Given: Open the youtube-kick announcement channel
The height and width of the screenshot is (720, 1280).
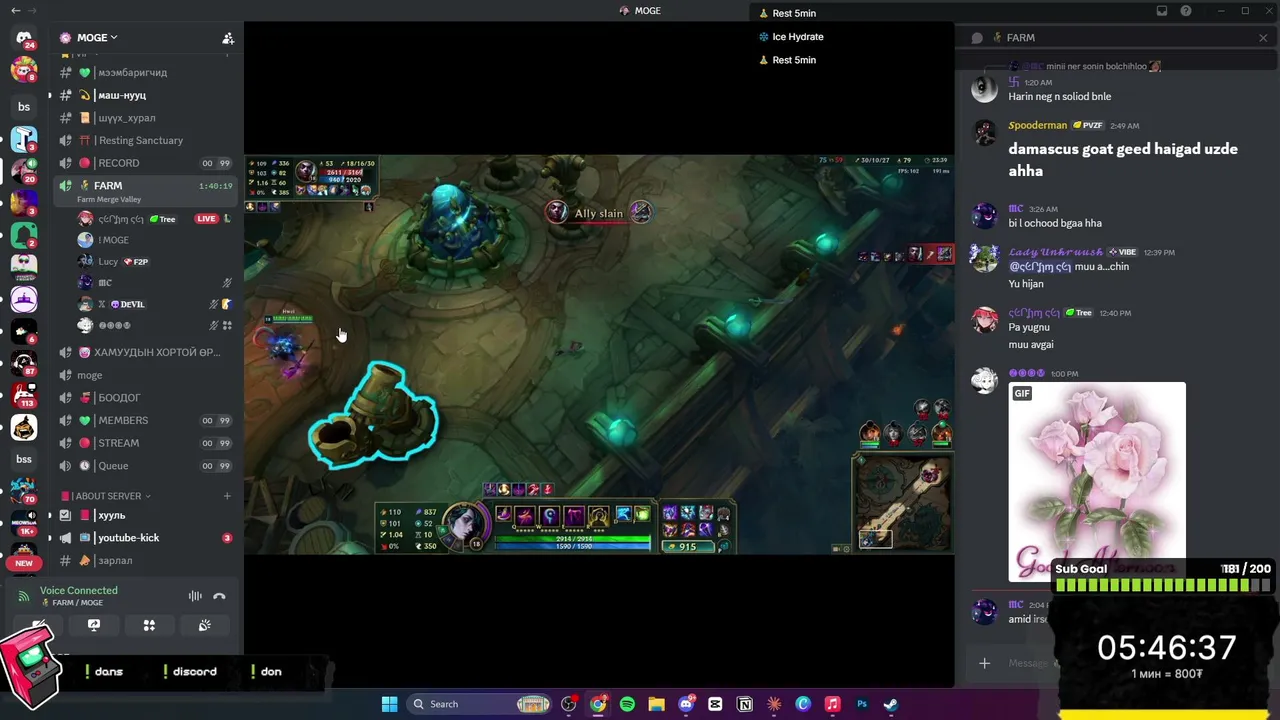Looking at the screenshot, I should [x=143, y=538].
